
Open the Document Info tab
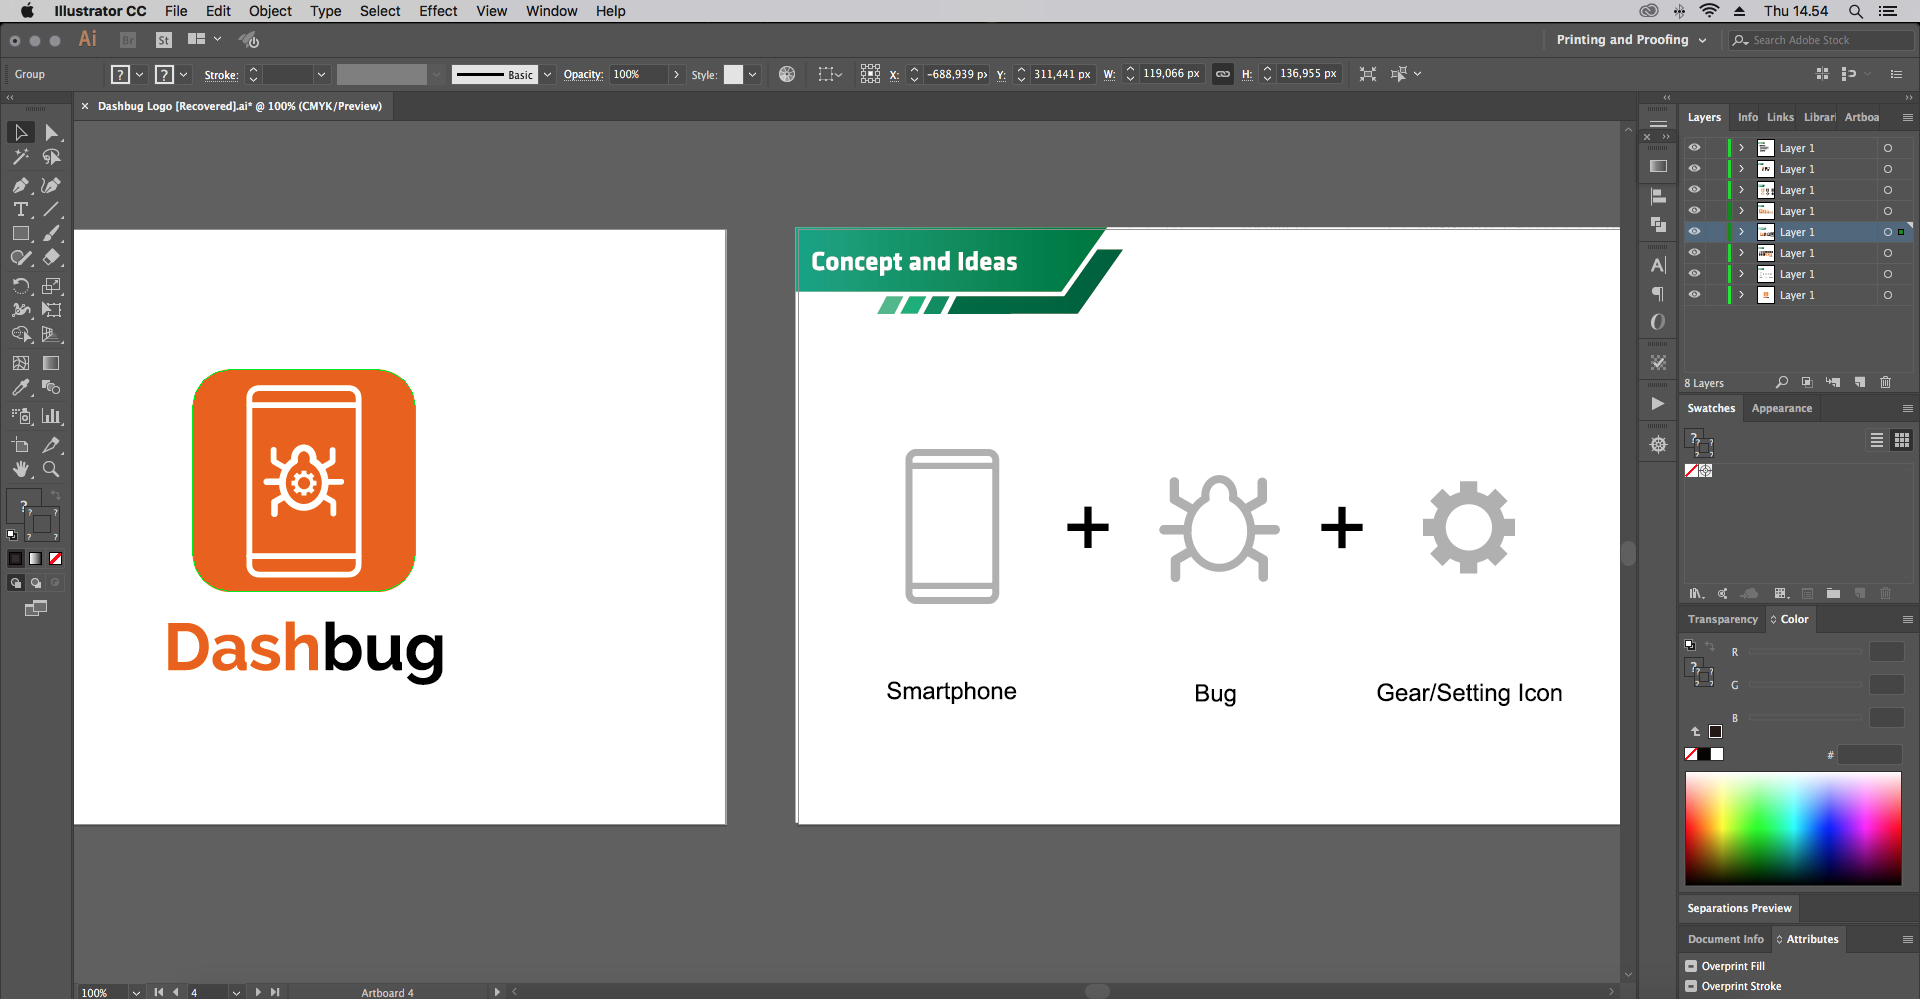pyautogui.click(x=1726, y=939)
